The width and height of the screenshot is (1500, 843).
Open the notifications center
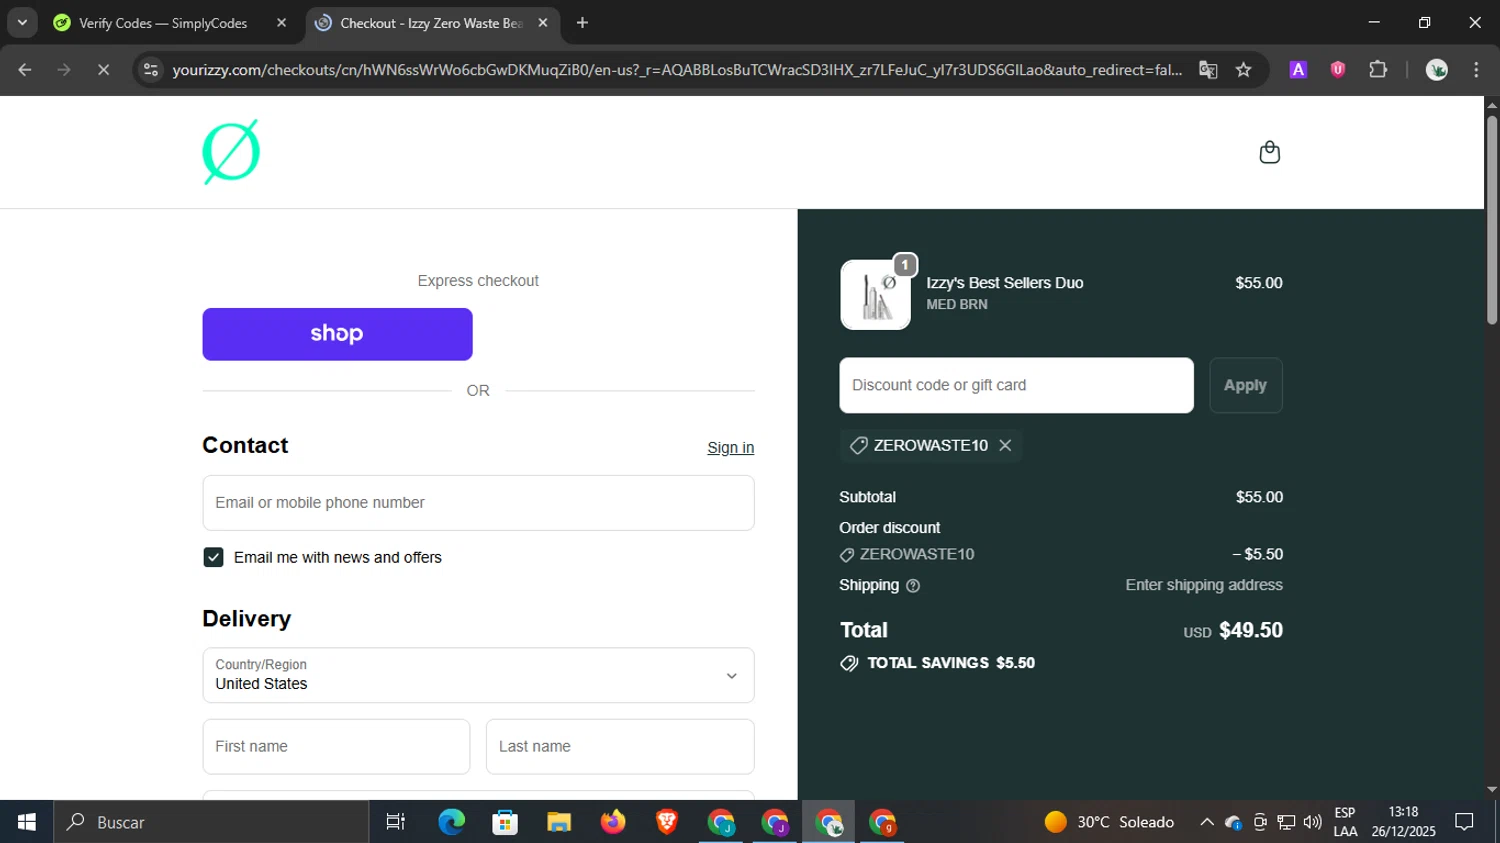coord(1464,822)
